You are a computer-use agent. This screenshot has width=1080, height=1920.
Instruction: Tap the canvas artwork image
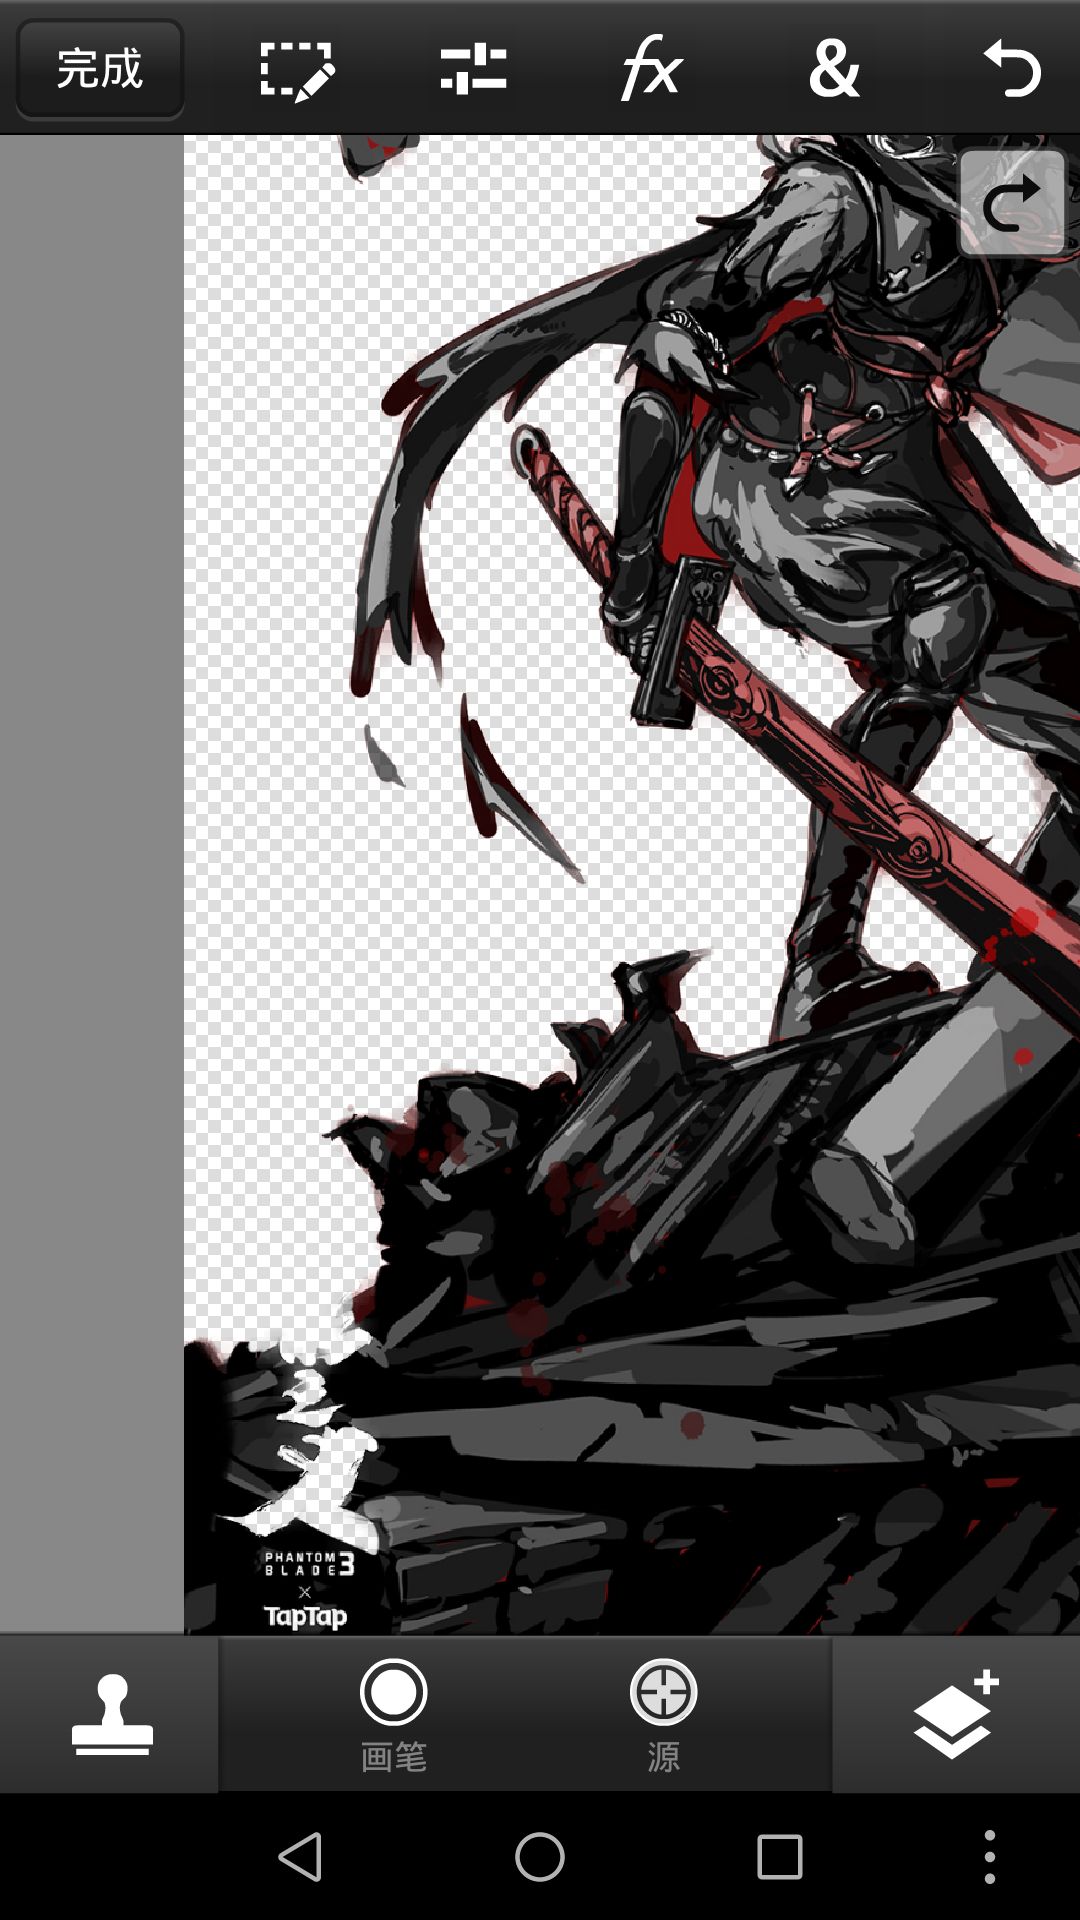[x=632, y=884]
